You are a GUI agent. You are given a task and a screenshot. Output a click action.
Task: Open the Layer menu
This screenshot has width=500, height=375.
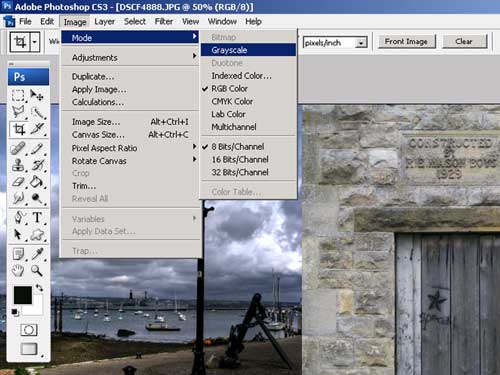(x=104, y=22)
